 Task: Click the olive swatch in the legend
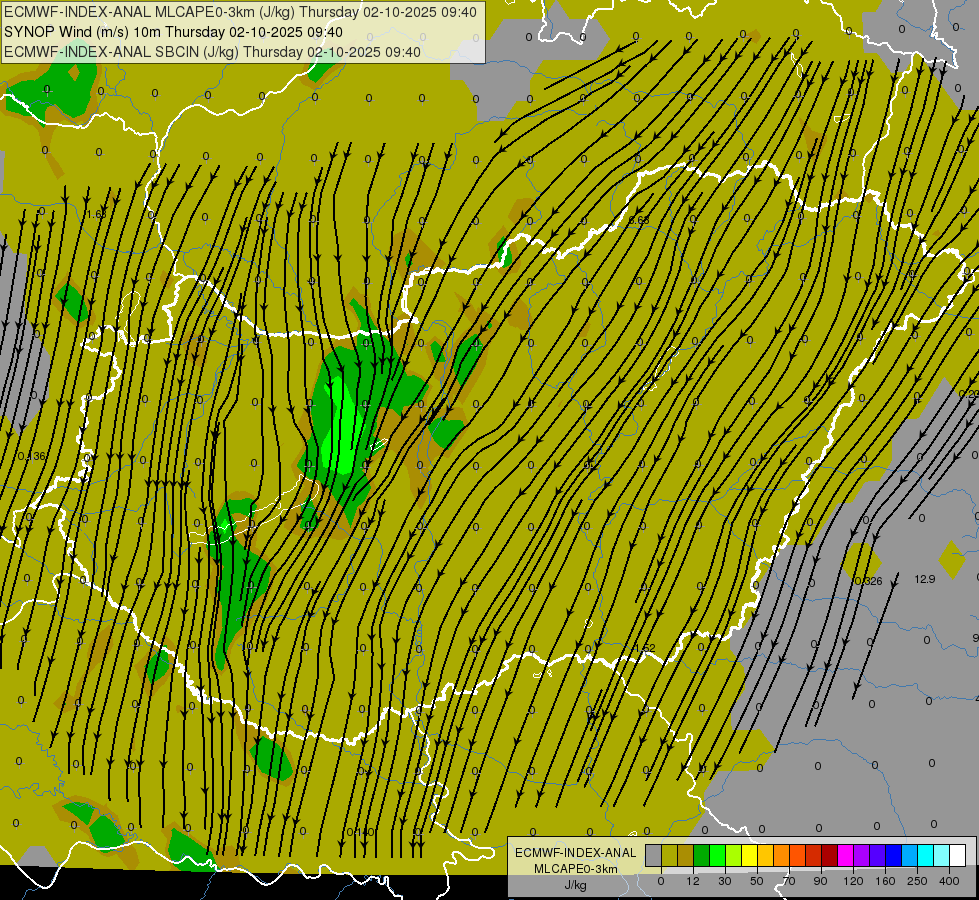tap(669, 855)
